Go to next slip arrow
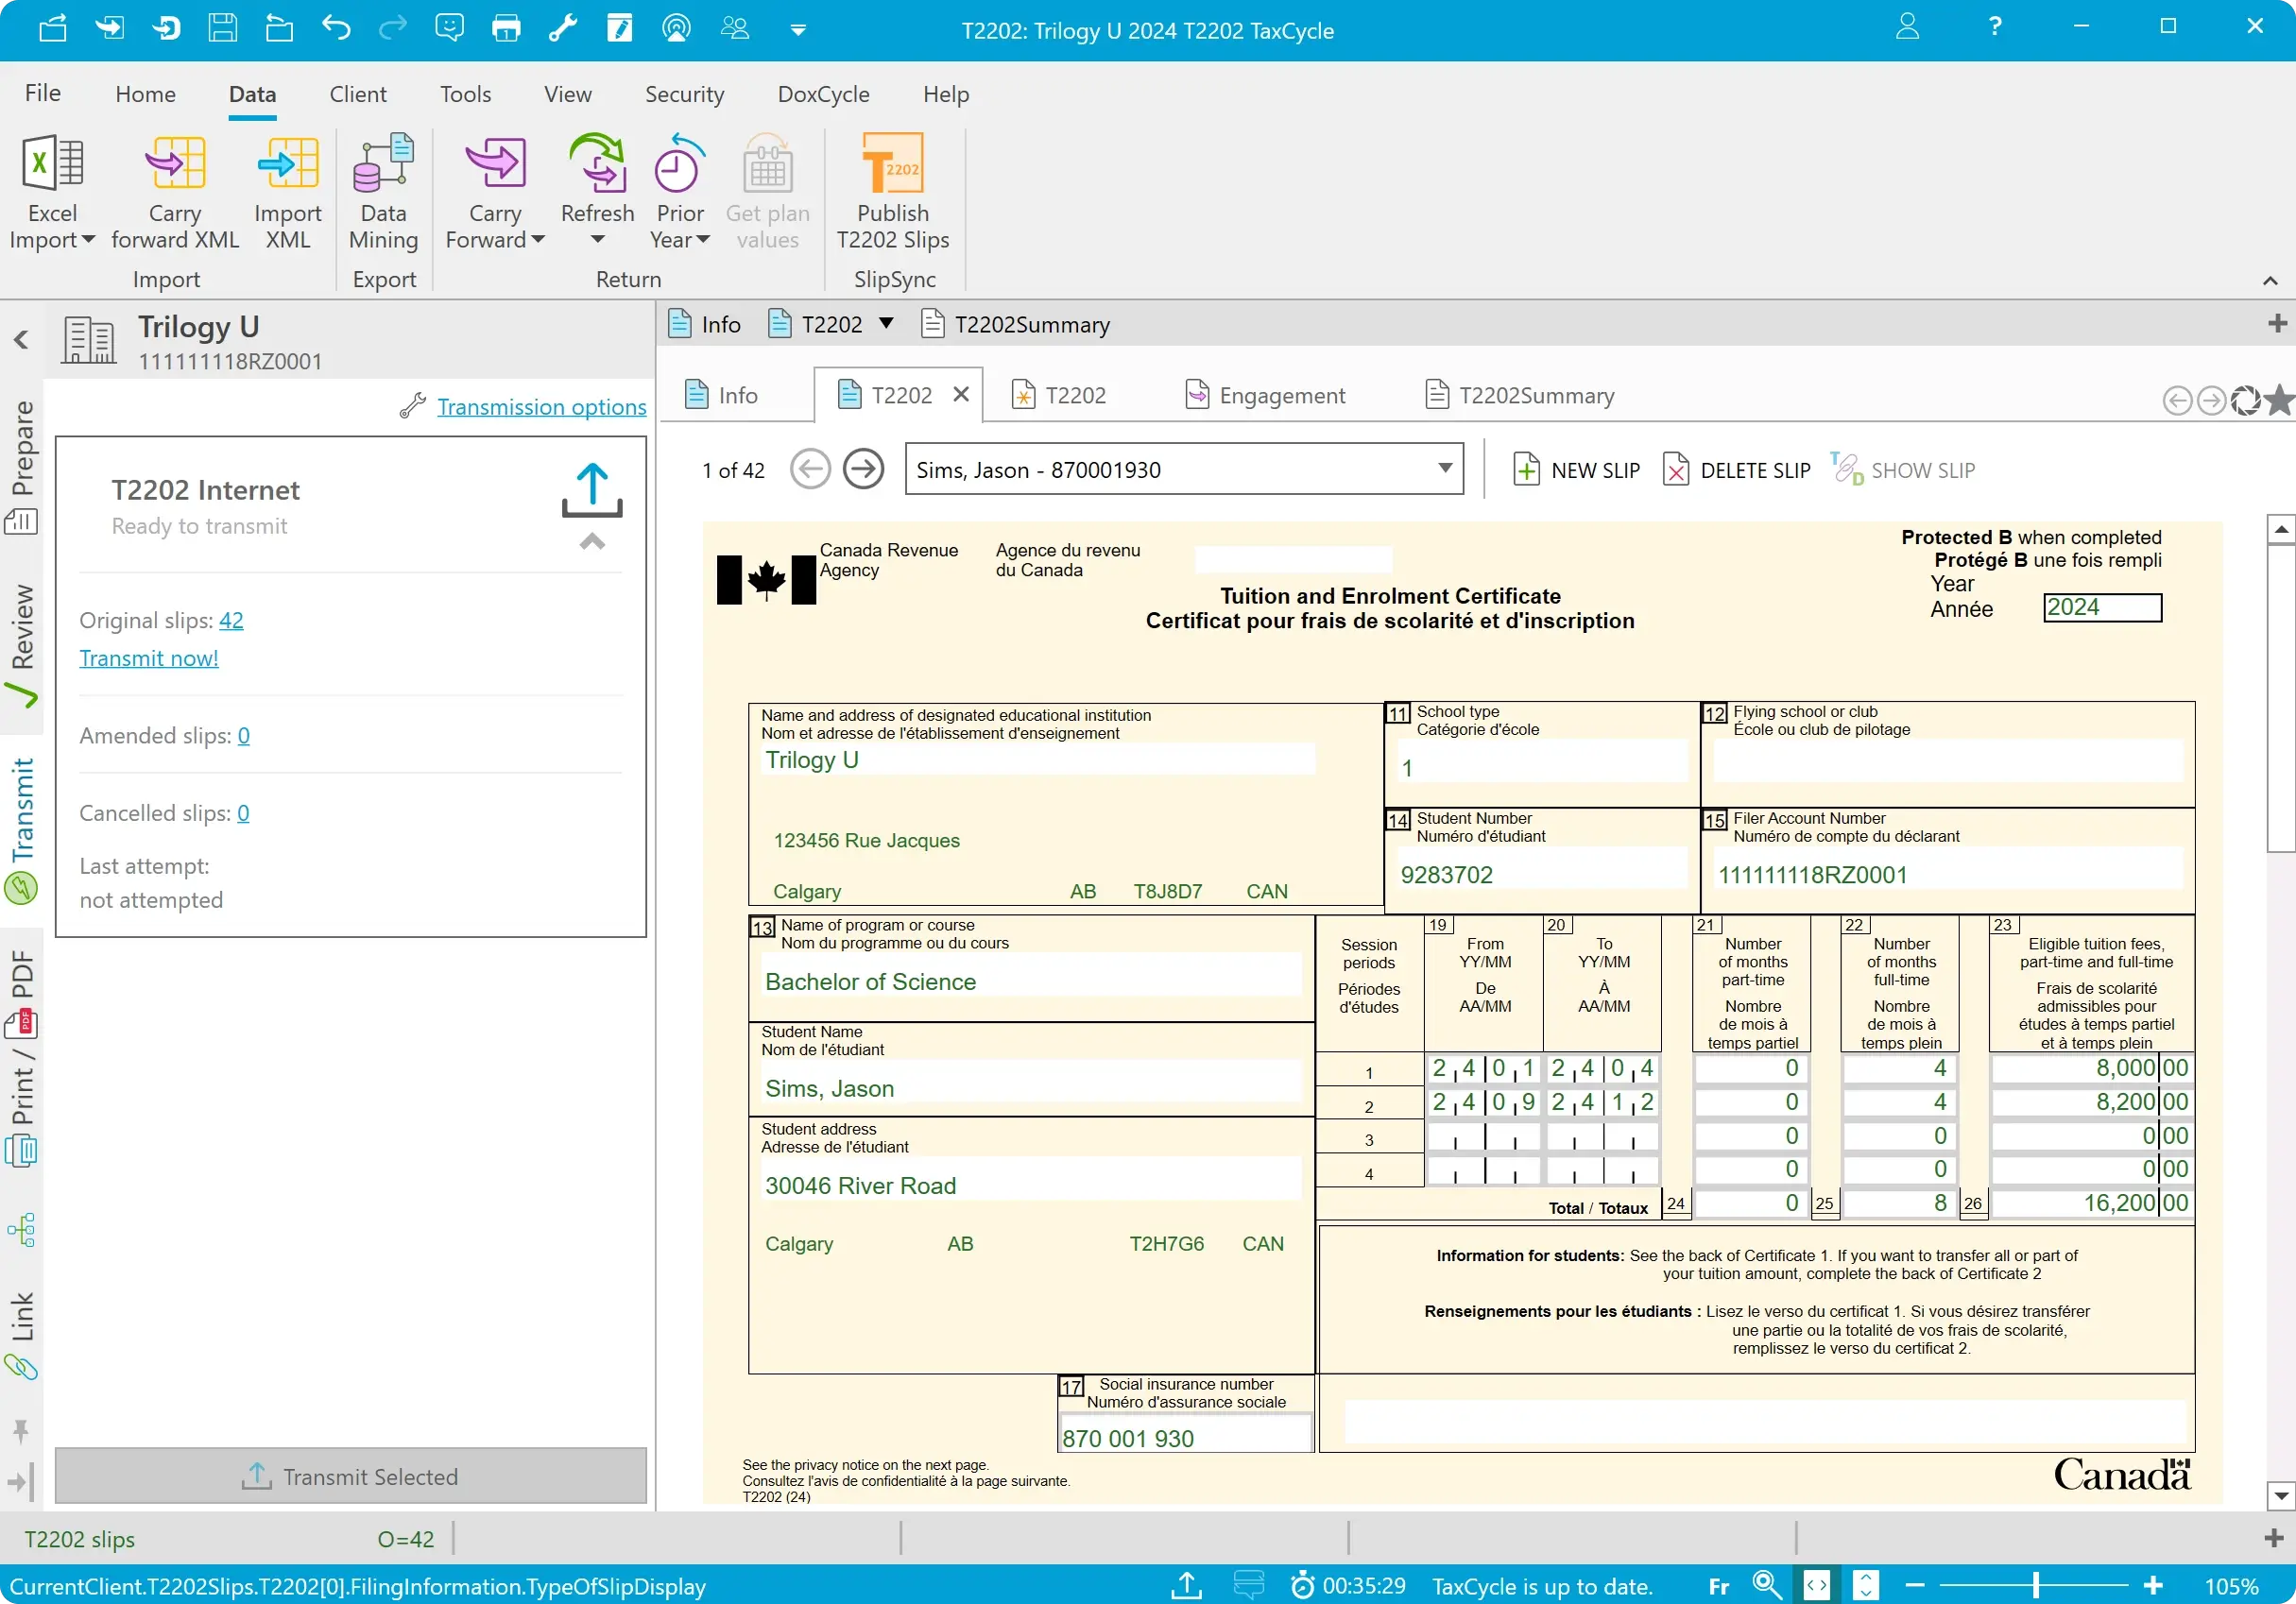Viewport: 2296px width, 1604px height. (x=863, y=470)
